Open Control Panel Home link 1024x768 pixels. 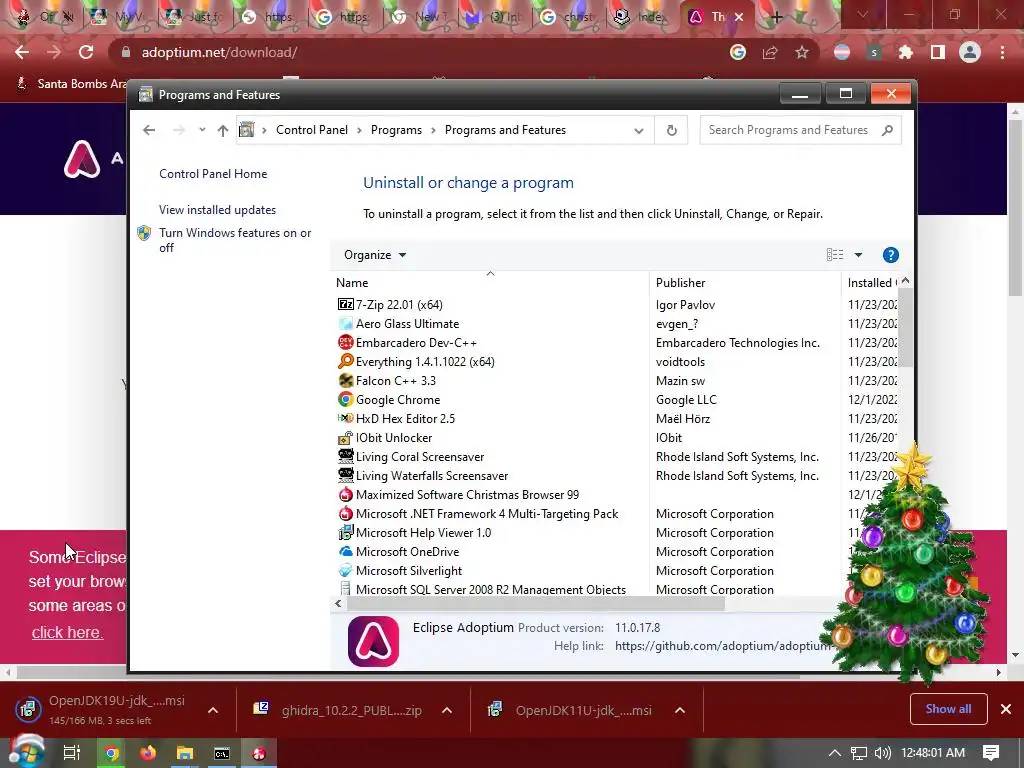click(213, 174)
